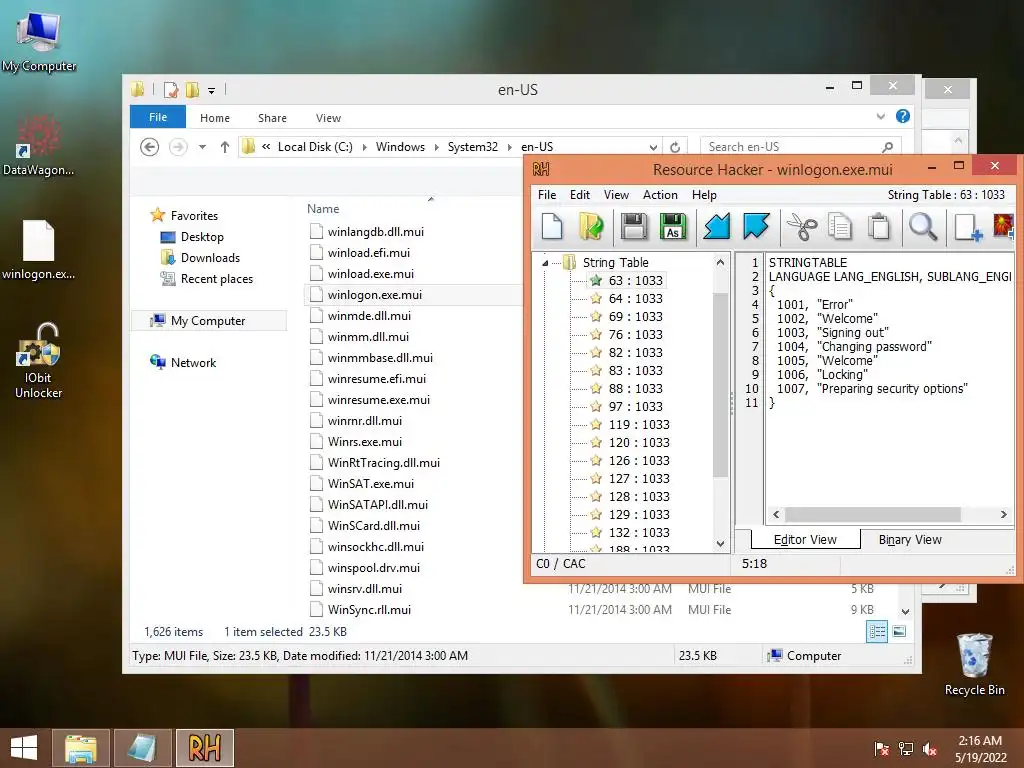Viewport: 1024px width, 768px height.
Task: Switch to the Binary View tab
Action: pyautogui.click(x=910, y=539)
